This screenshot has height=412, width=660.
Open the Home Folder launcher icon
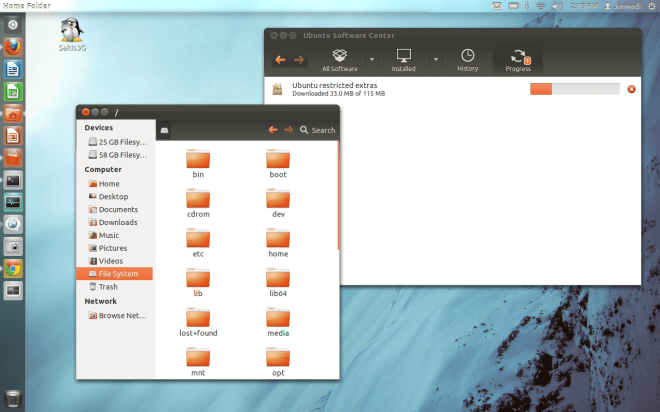point(13,114)
